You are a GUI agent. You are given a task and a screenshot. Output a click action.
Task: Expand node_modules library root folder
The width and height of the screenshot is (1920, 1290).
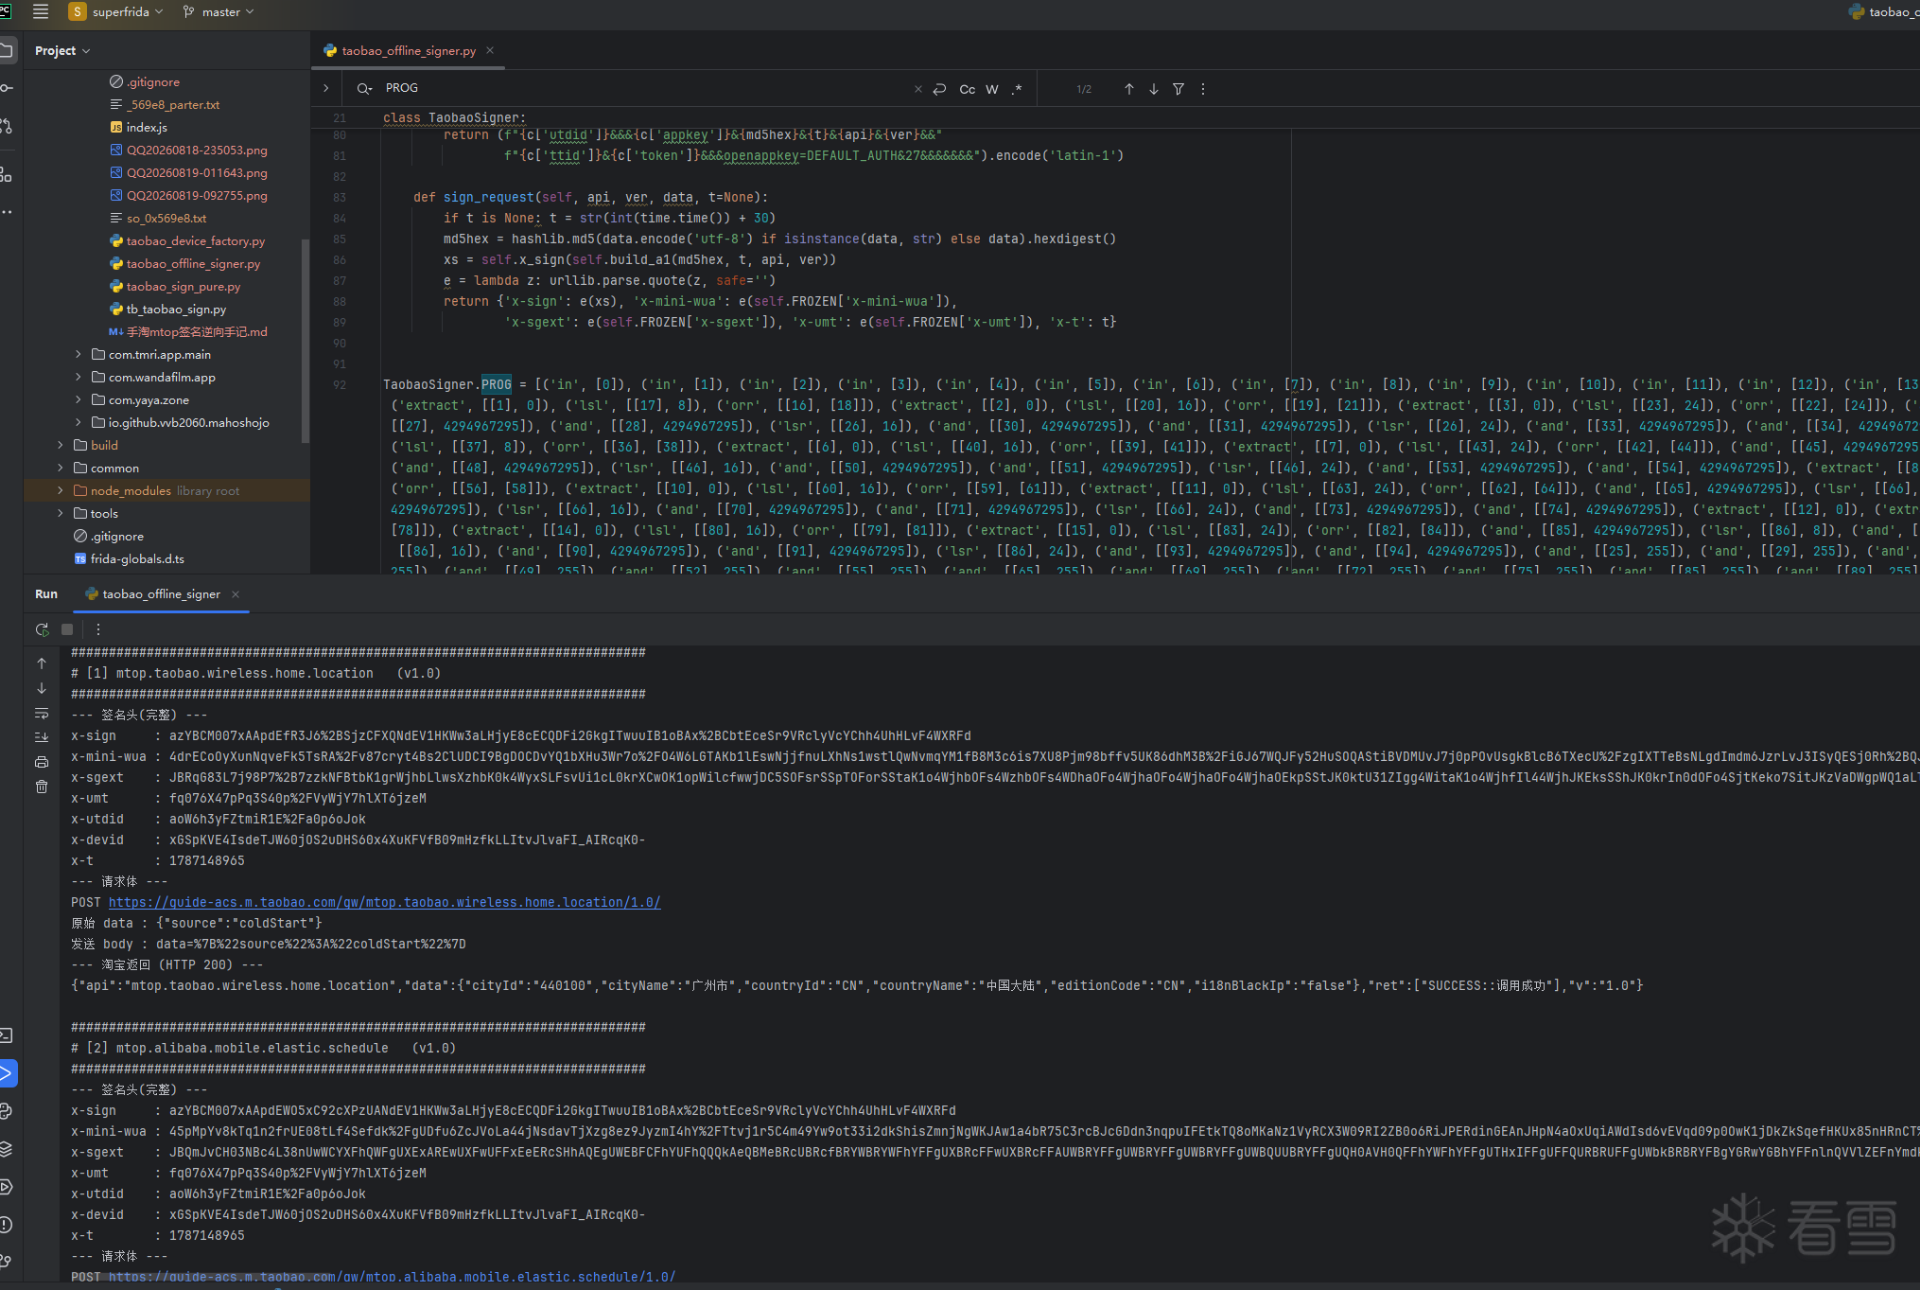coord(60,490)
